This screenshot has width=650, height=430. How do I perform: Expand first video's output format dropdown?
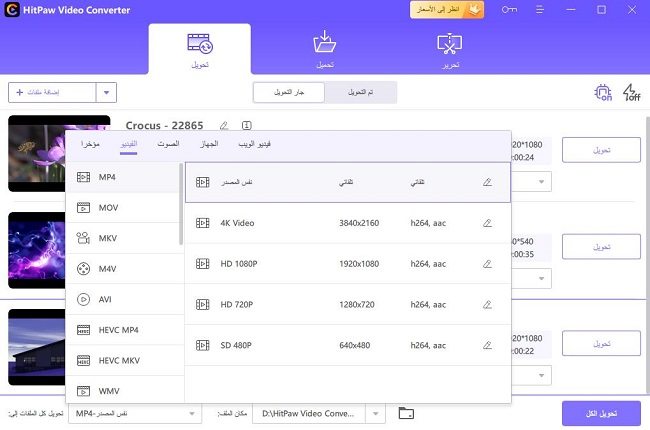541,182
